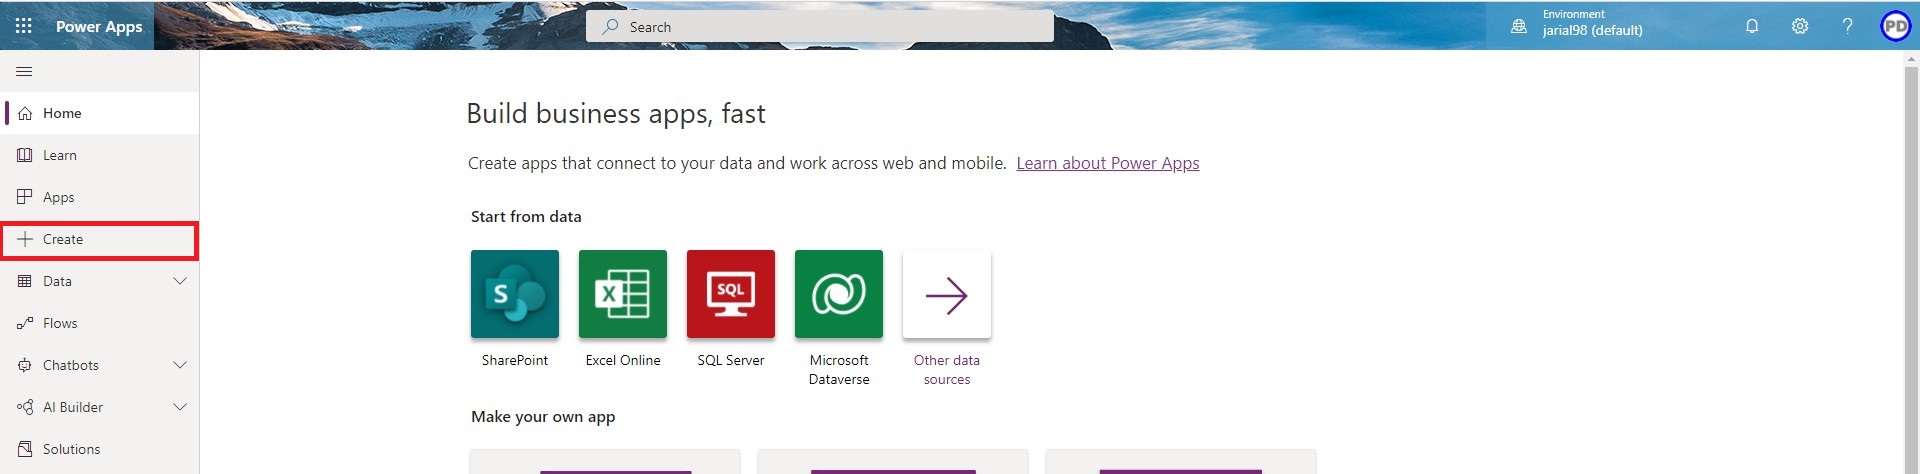Click into the Search box

[819, 27]
